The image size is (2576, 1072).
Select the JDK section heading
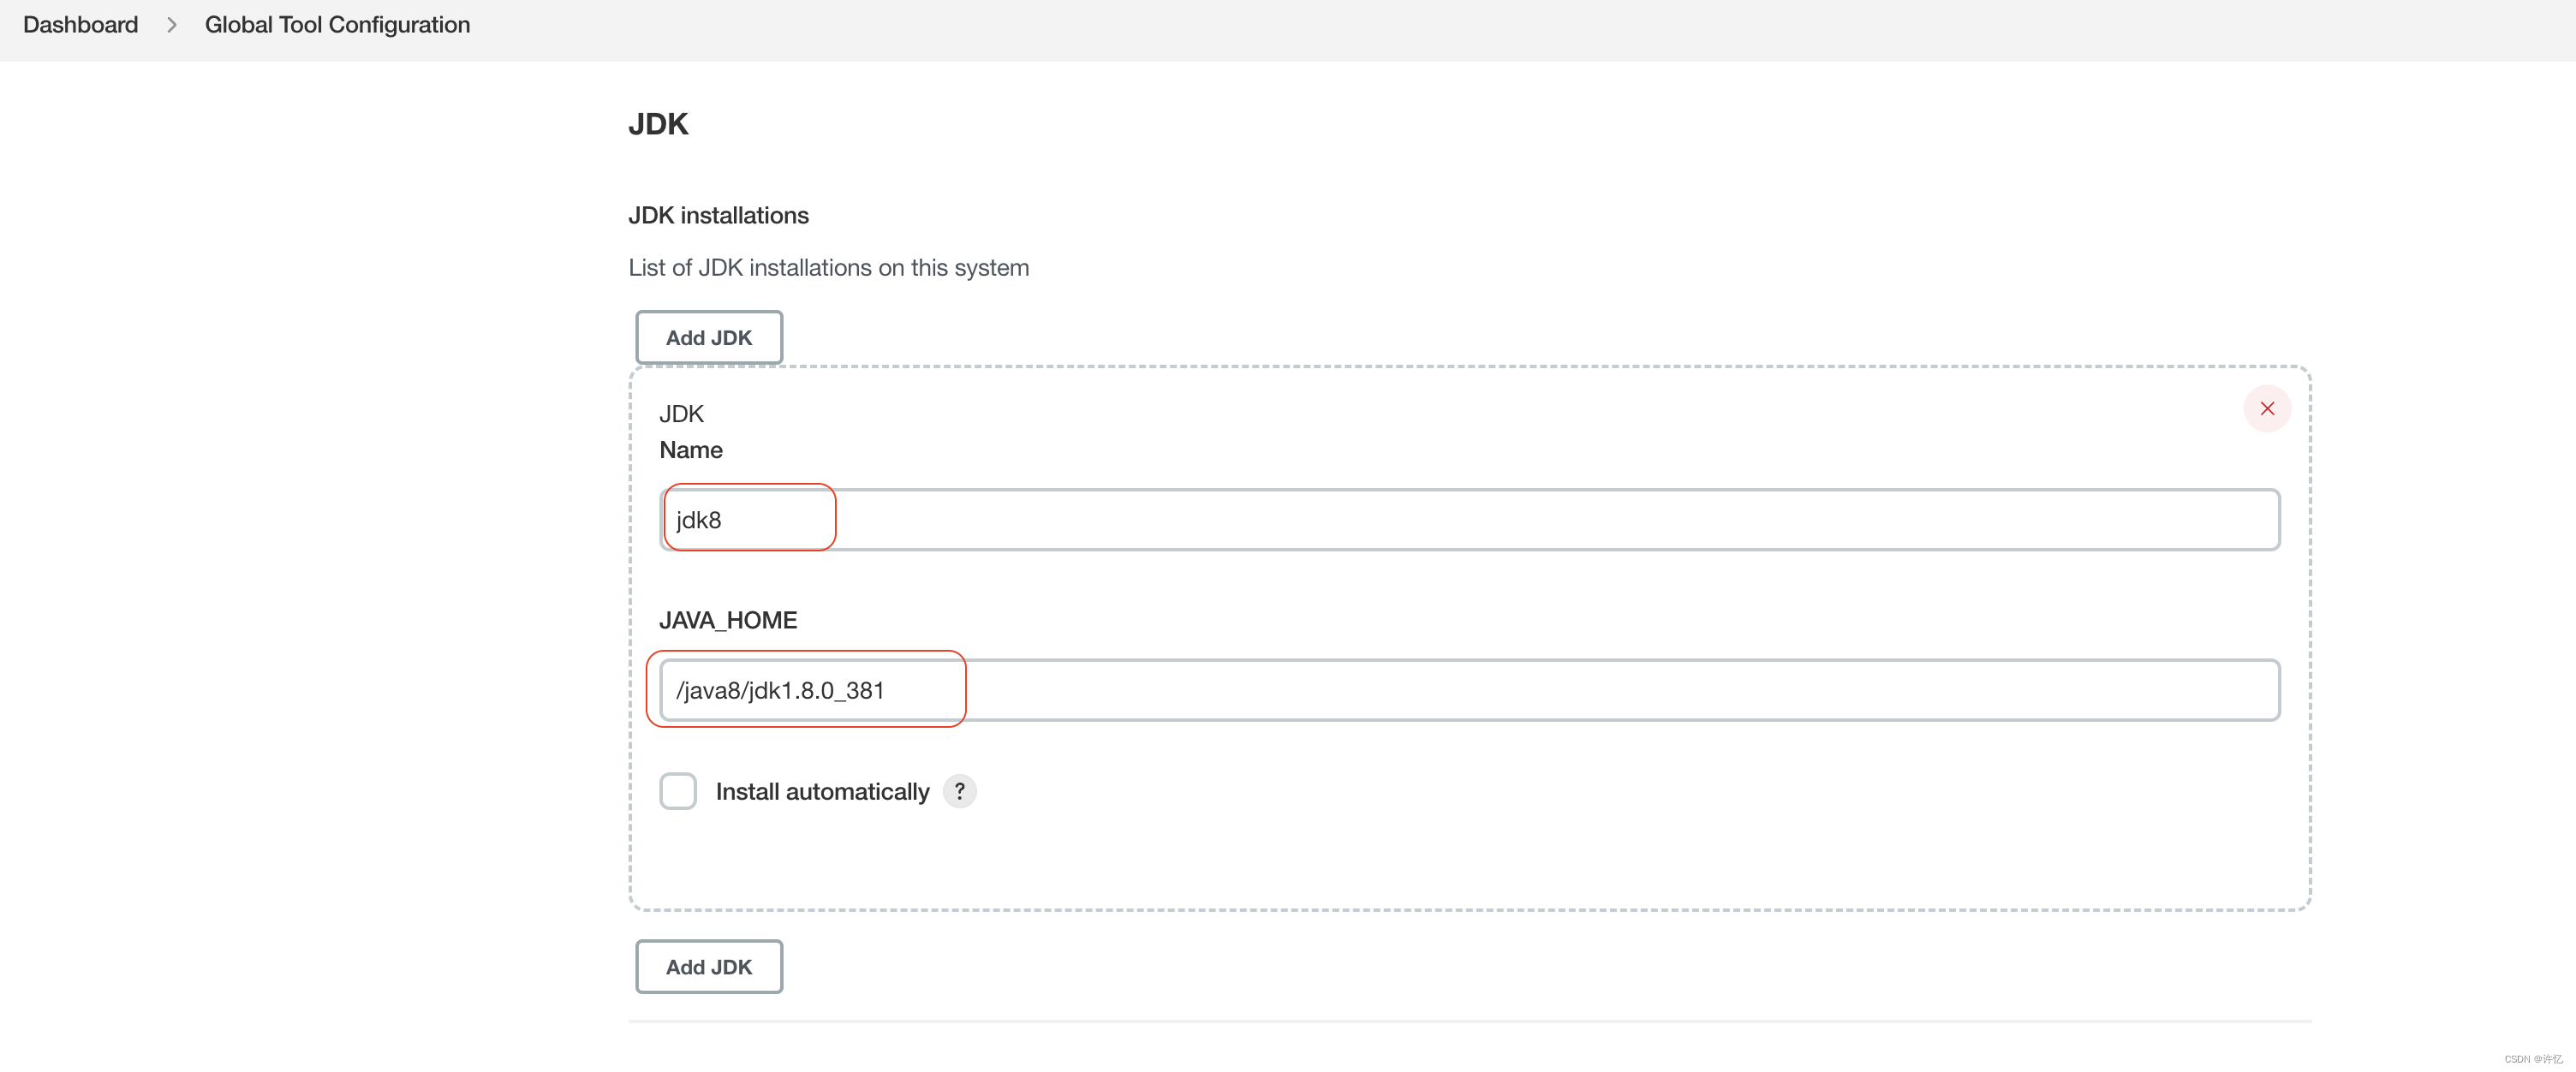pyautogui.click(x=658, y=124)
